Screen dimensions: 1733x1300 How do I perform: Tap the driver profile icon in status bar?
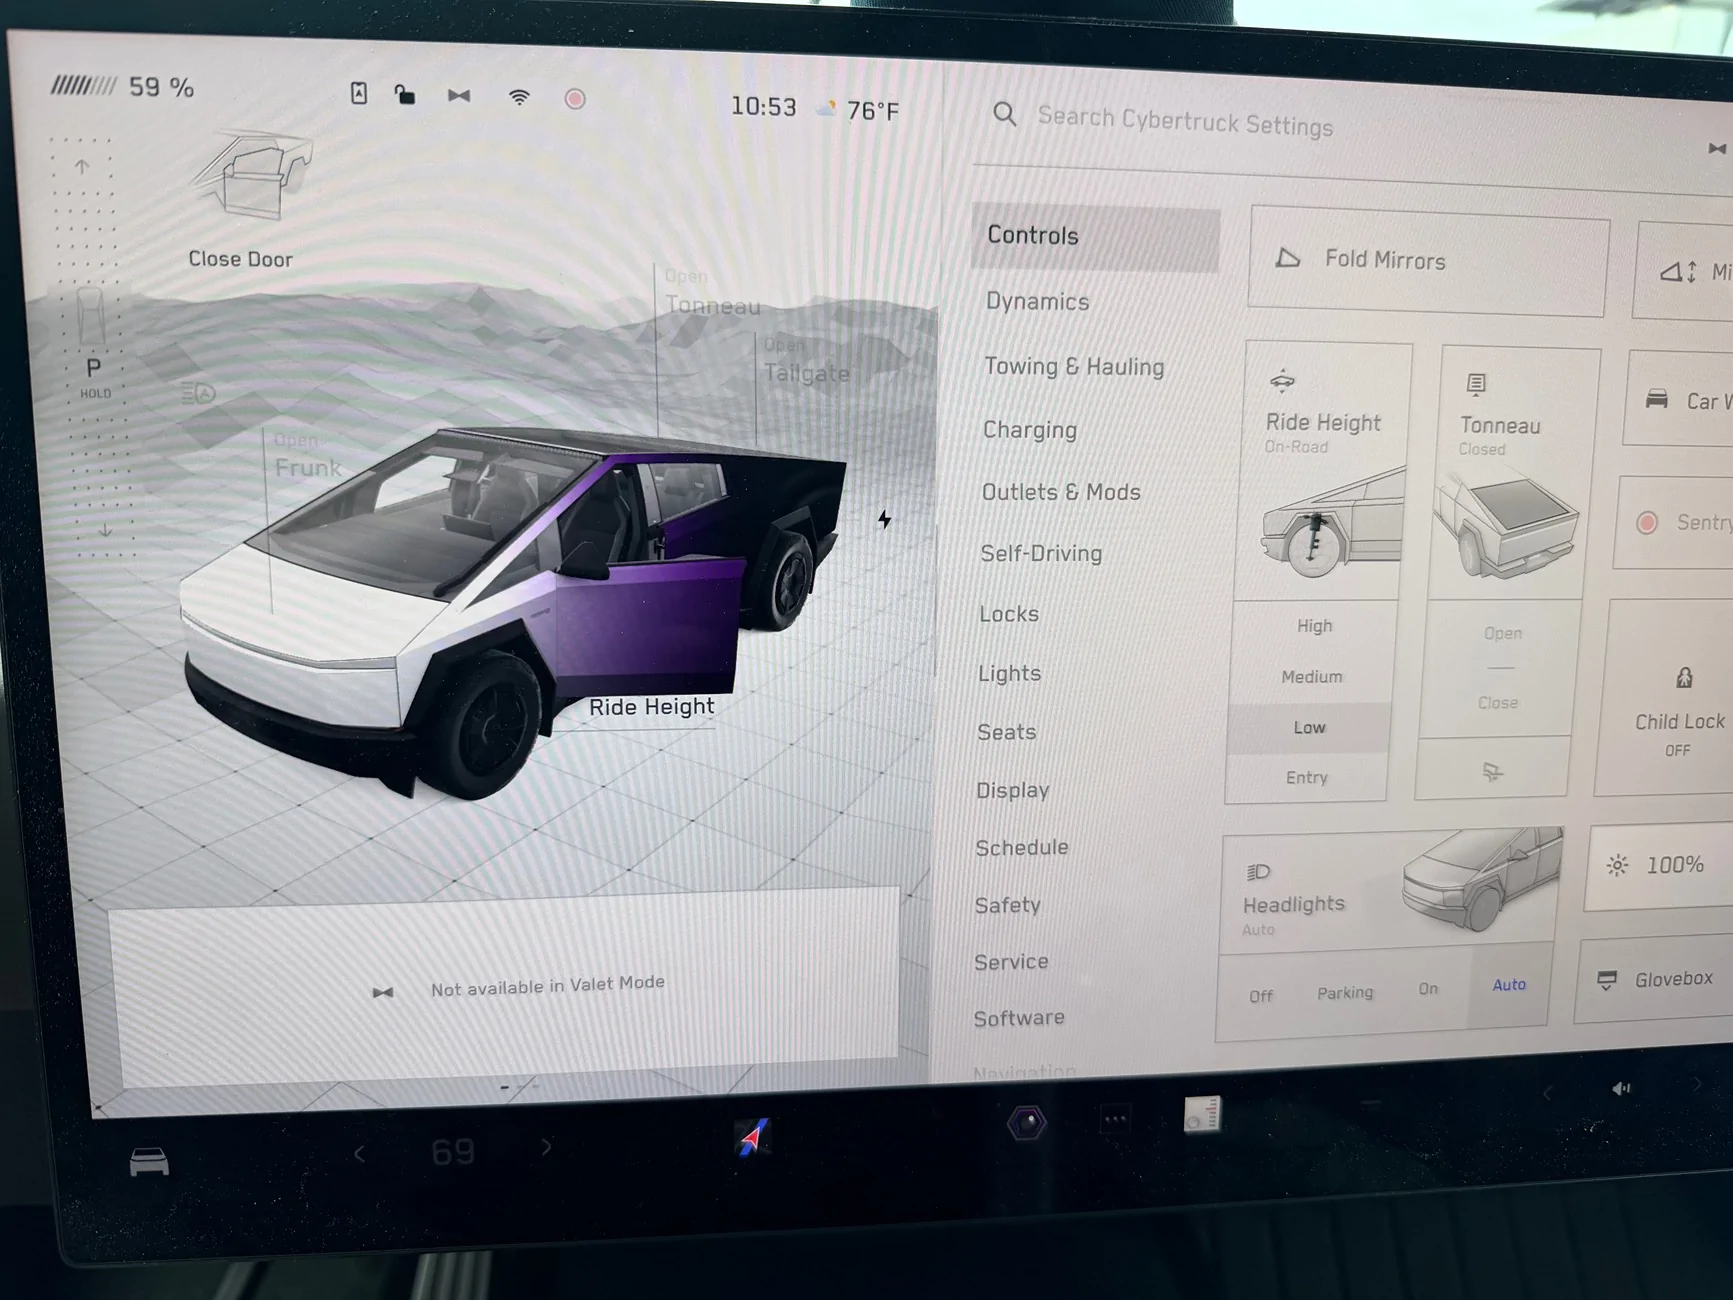[x=359, y=94]
